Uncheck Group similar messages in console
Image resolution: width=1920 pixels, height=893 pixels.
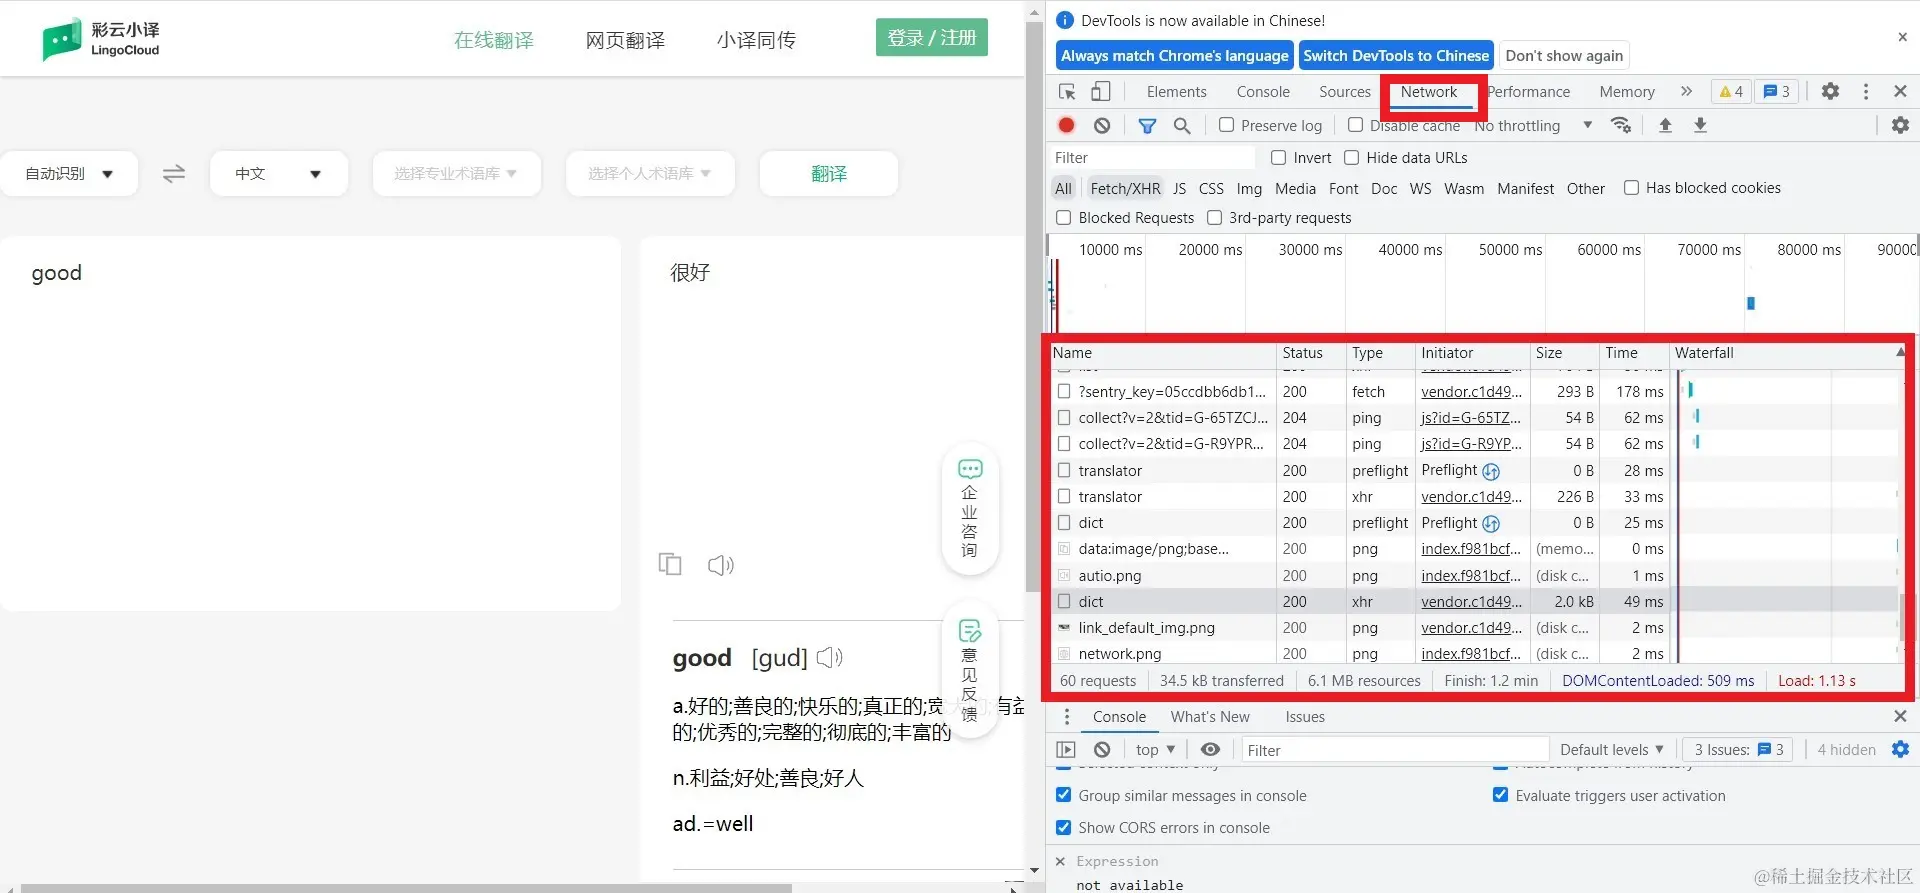(x=1063, y=795)
